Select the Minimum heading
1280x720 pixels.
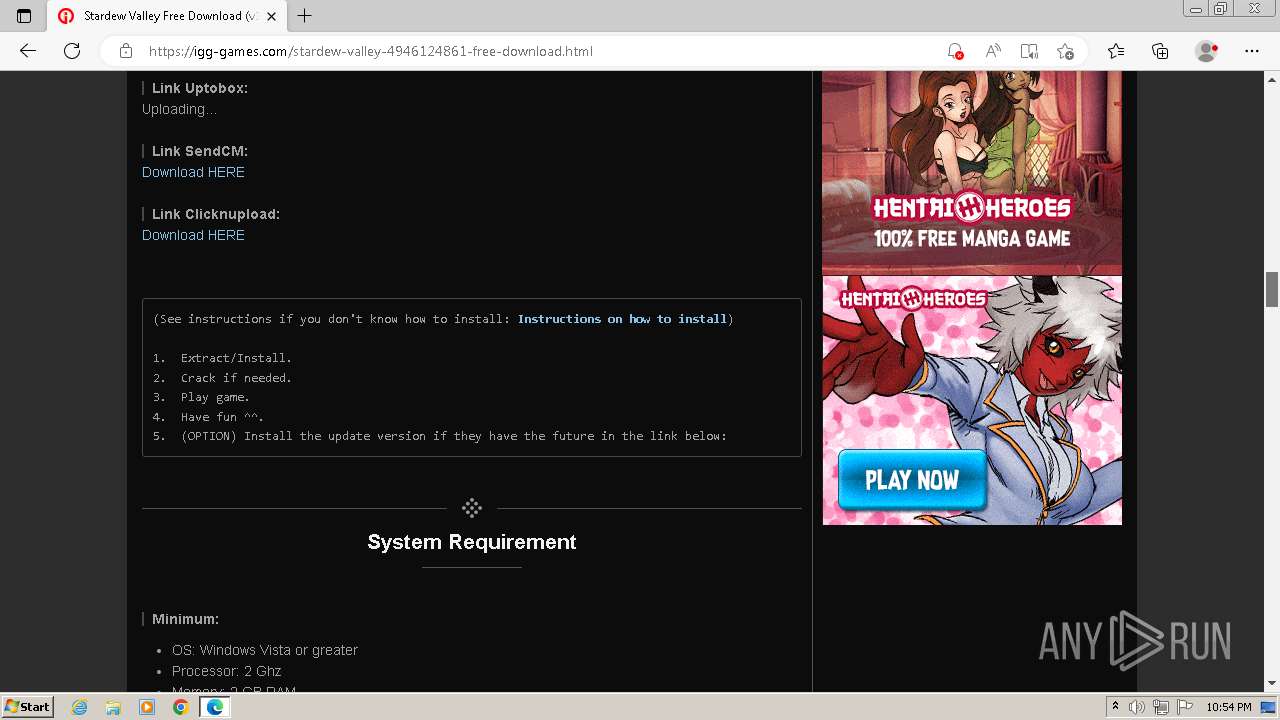point(185,619)
